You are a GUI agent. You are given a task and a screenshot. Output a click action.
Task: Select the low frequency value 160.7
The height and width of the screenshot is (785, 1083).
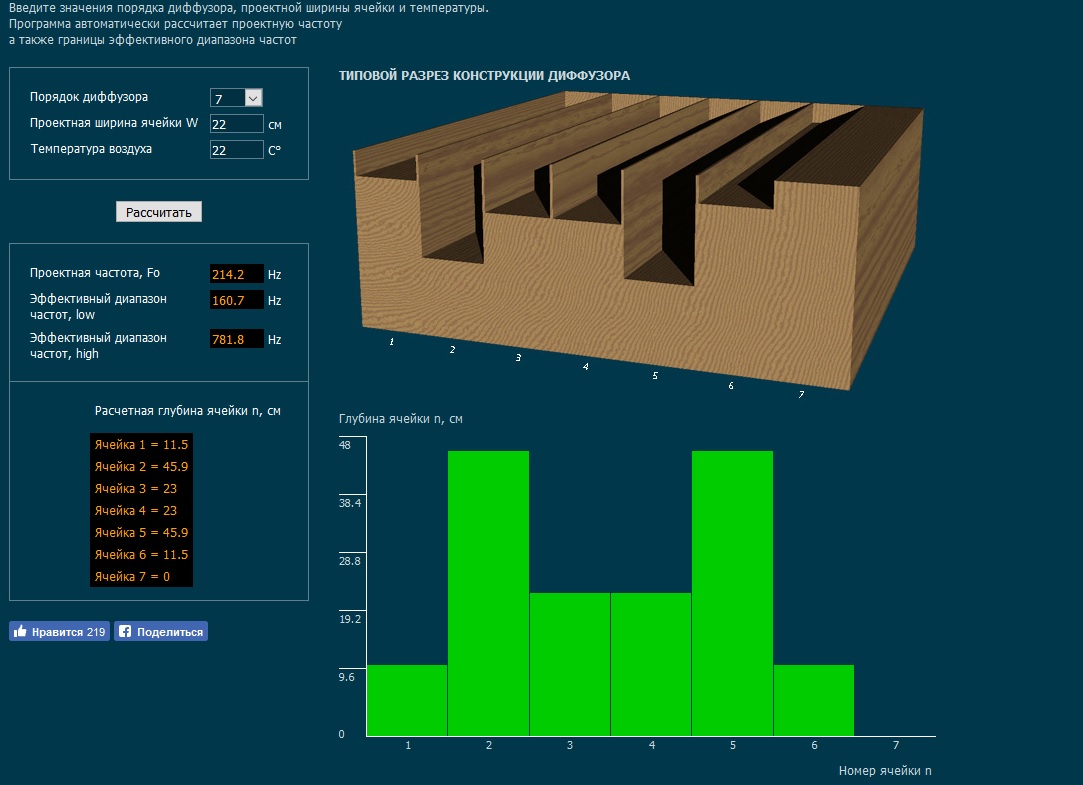(236, 300)
